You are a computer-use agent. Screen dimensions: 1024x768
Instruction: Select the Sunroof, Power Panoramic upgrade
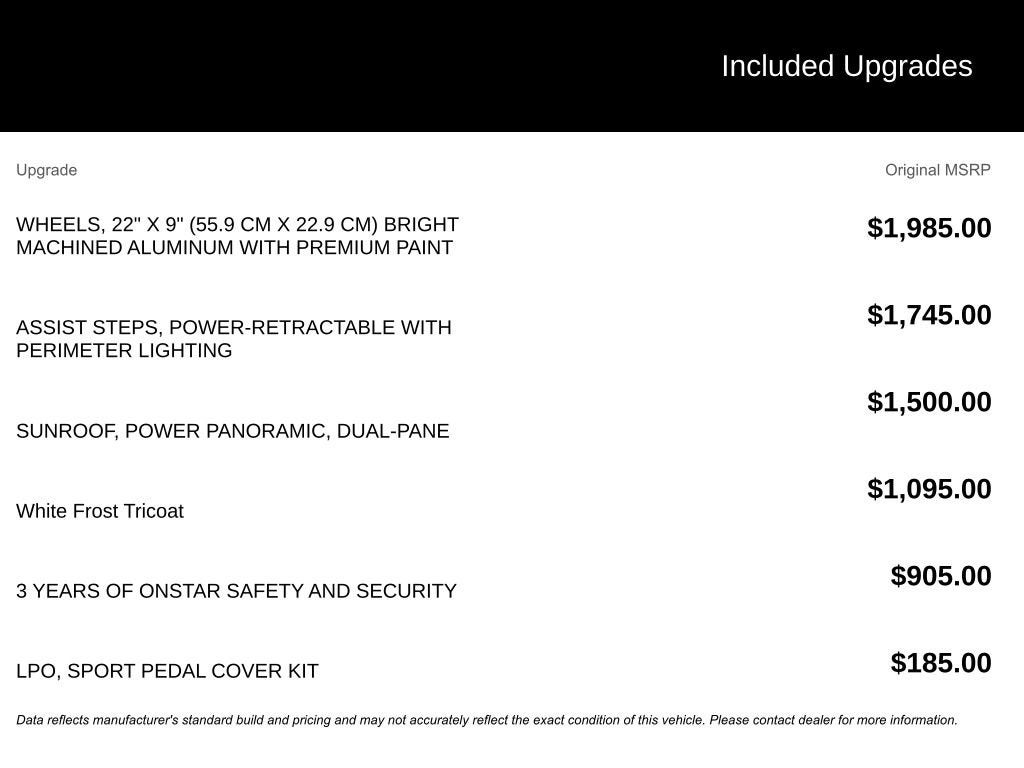click(232, 431)
